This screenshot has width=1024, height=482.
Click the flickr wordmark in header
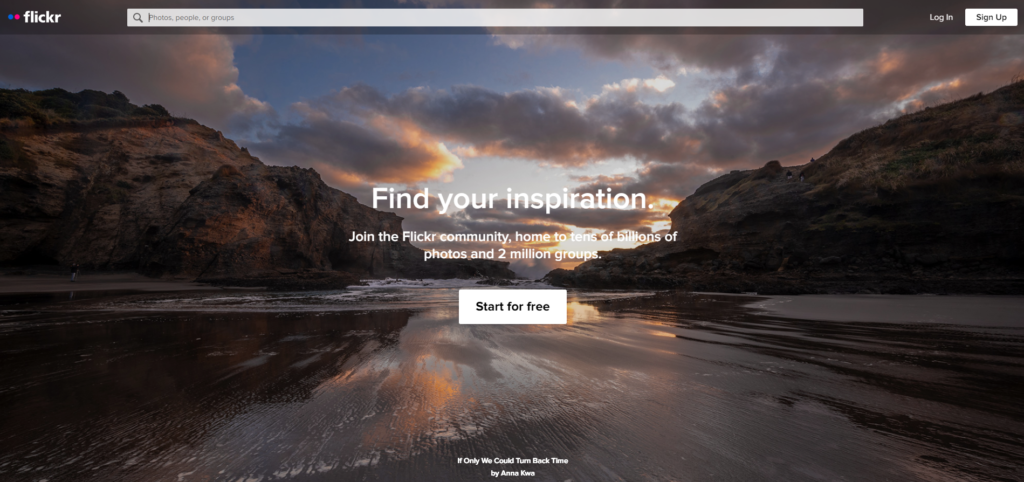[42, 17]
